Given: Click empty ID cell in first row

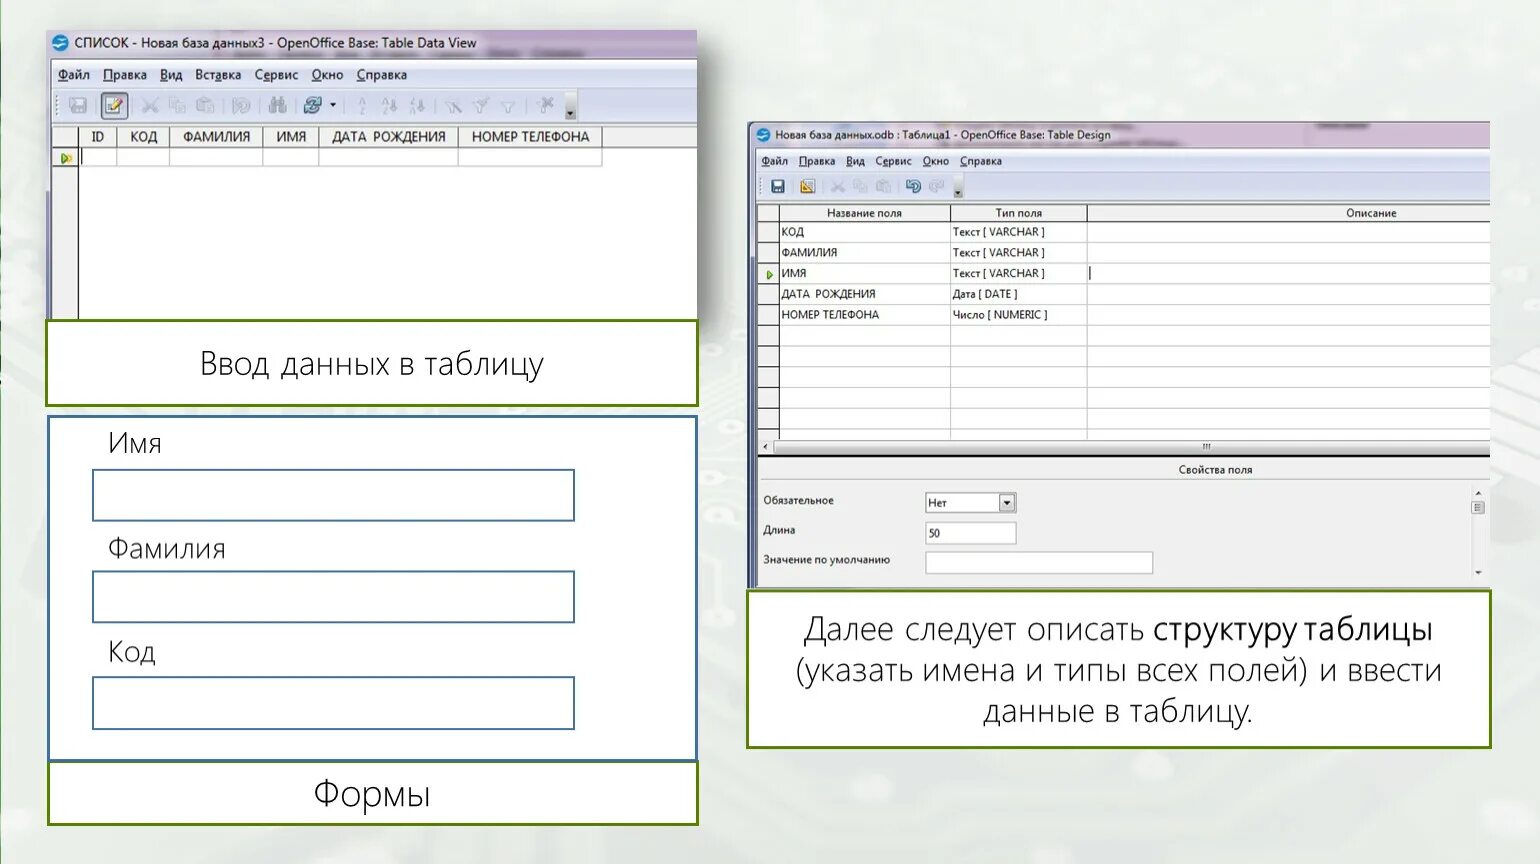Looking at the screenshot, I should click(98, 157).
